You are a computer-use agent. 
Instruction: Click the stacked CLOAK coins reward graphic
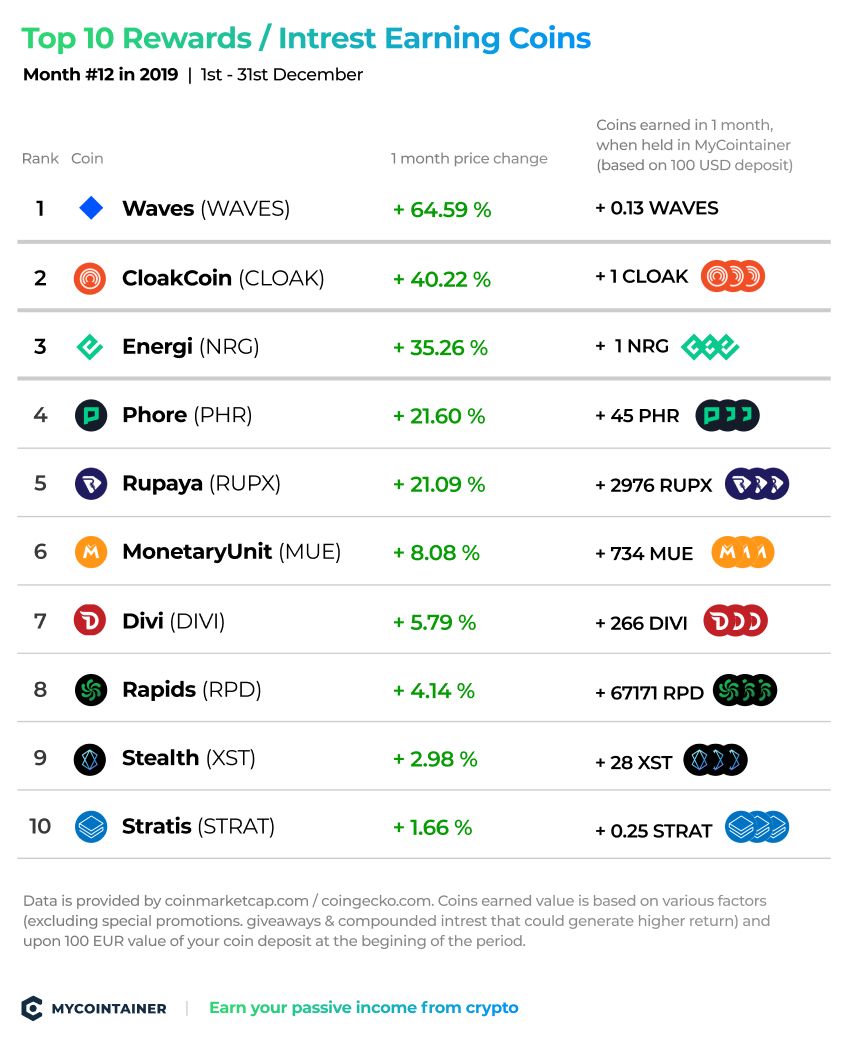[733, 277]
